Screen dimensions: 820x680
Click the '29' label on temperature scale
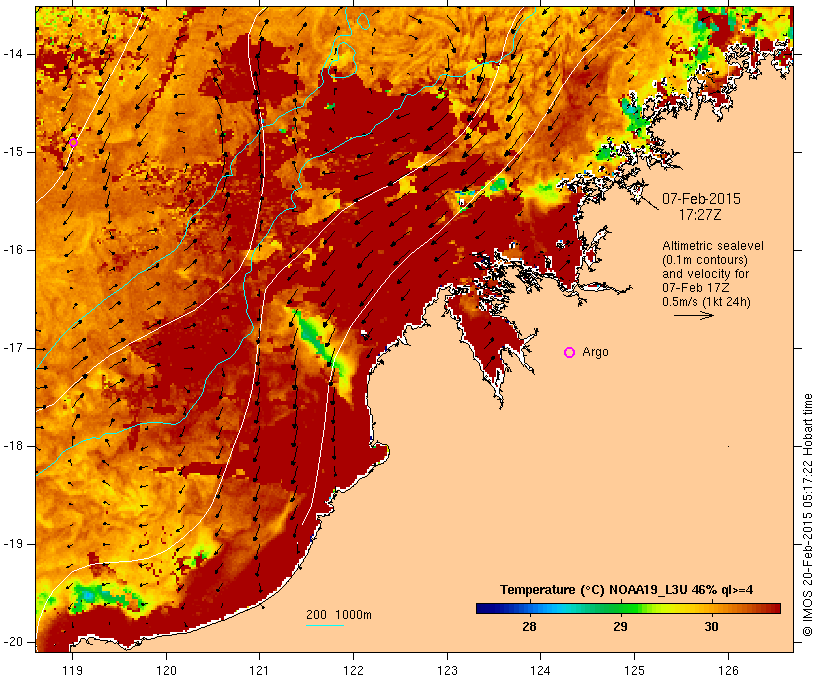(620, 627)
